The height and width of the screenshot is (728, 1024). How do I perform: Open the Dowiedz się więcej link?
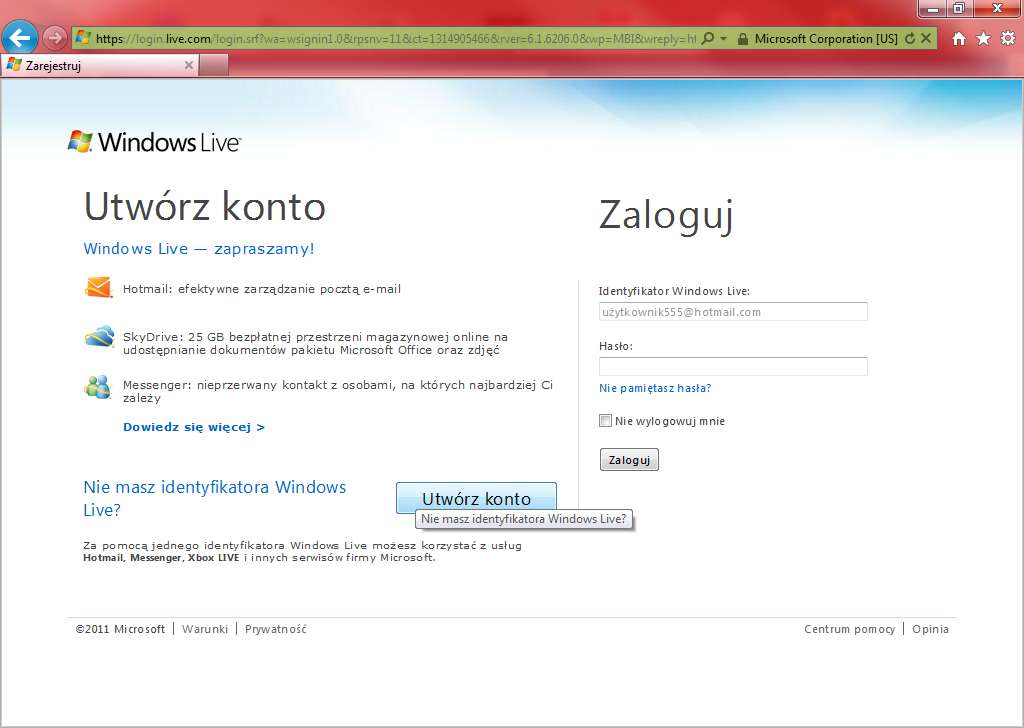click(194, 427)
